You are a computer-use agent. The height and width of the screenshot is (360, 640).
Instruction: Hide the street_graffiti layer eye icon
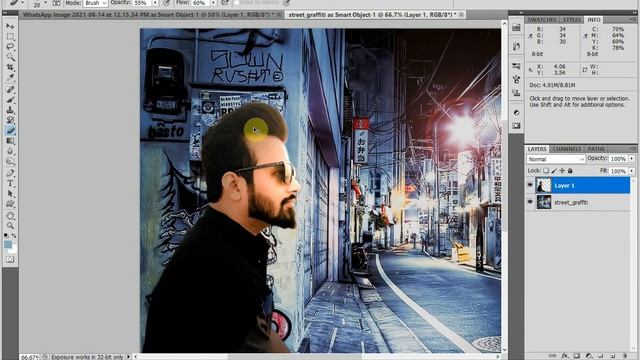[x=530, y=202]
